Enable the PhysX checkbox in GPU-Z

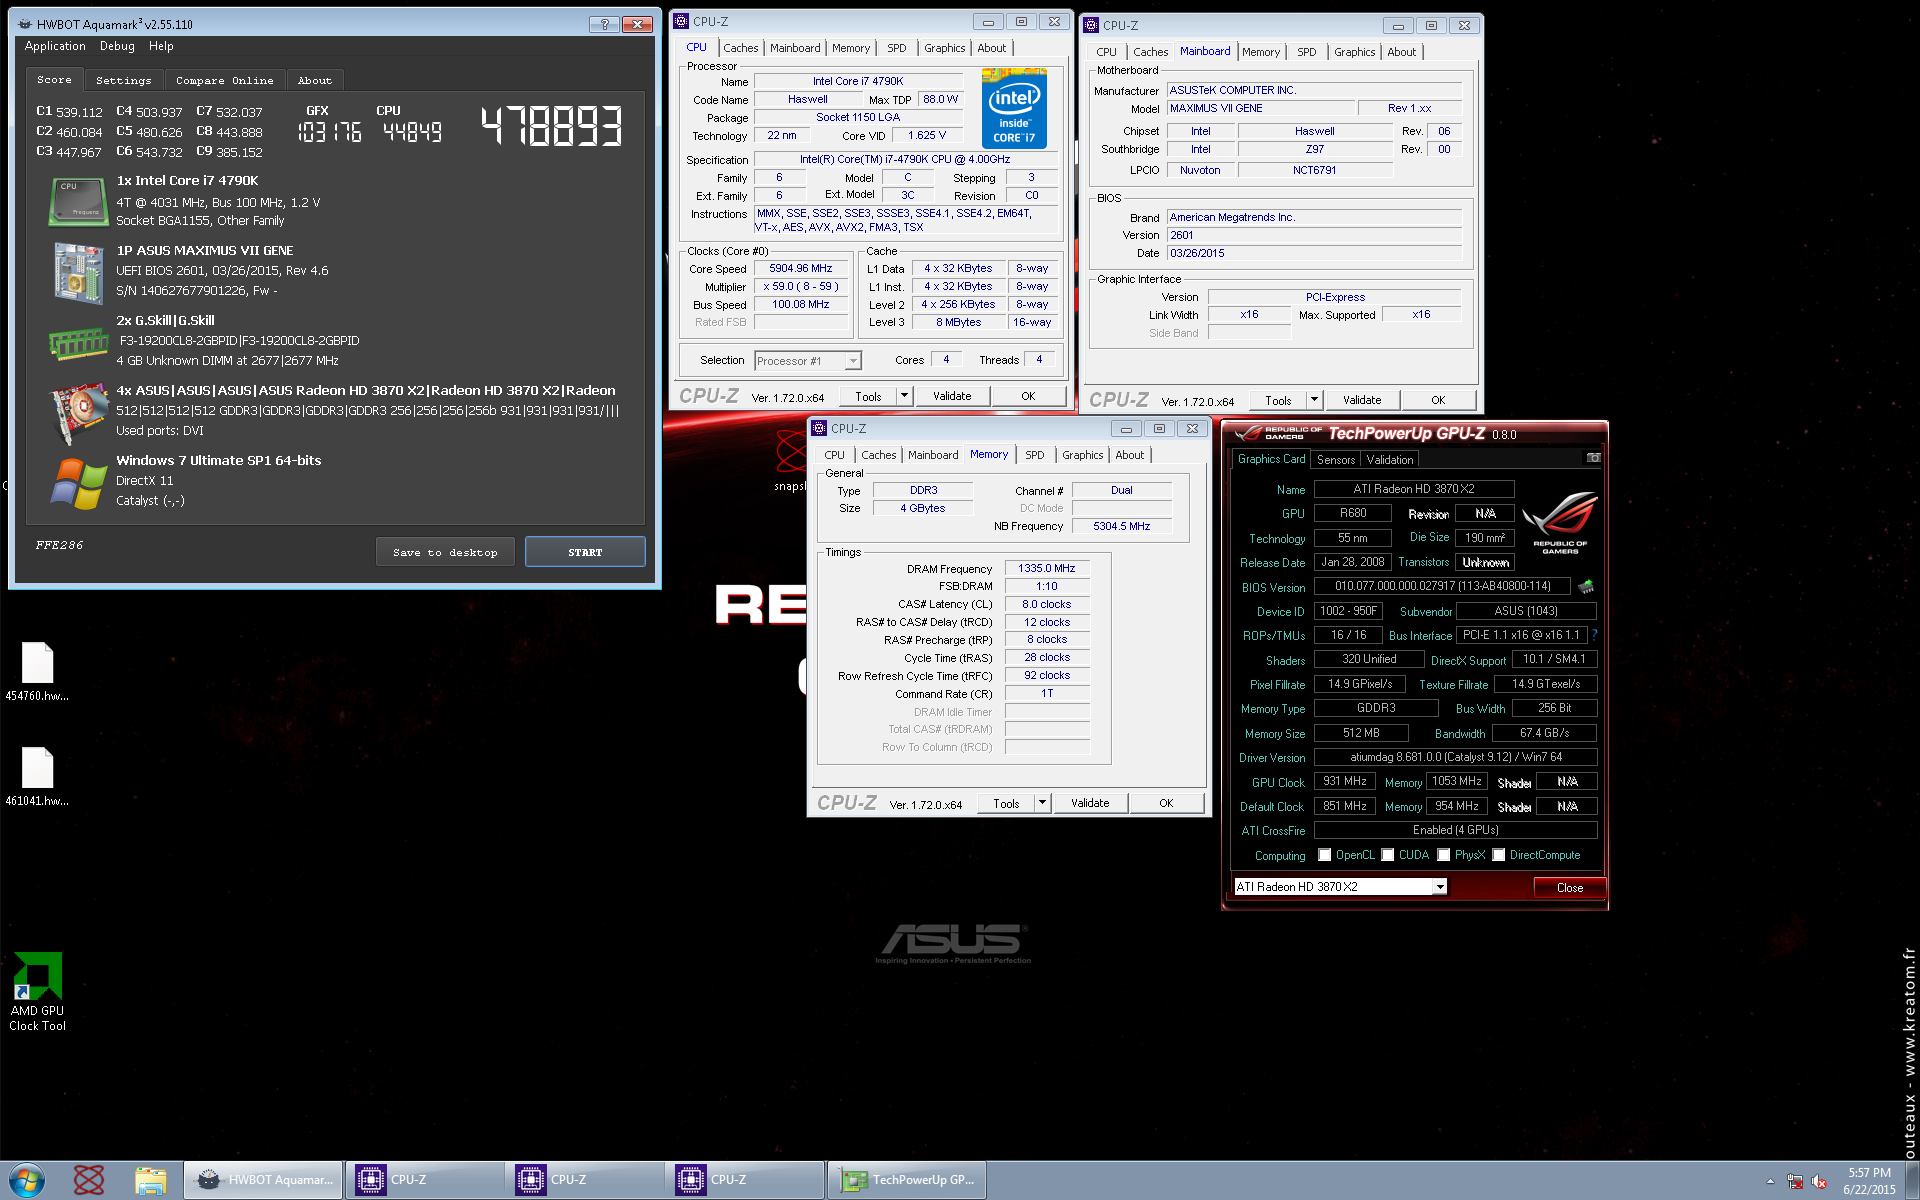tap(1443, 855)
